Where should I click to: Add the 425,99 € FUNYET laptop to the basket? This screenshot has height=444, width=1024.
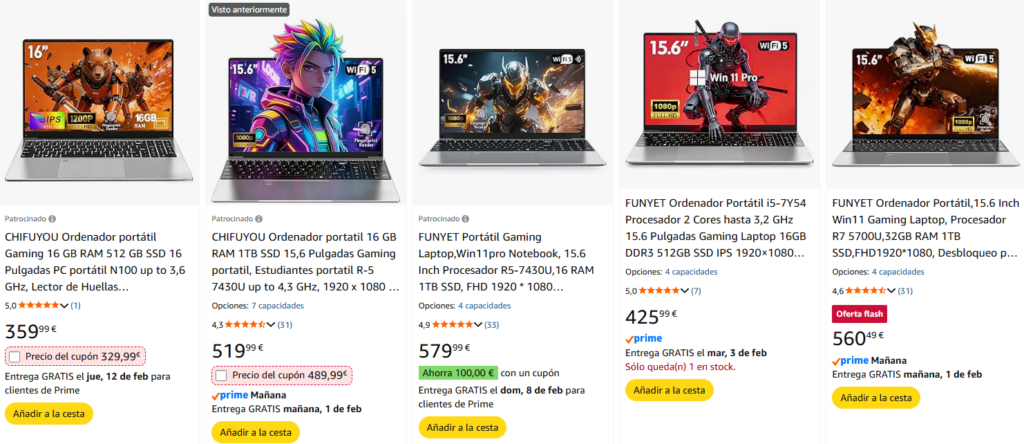[668, 390]
